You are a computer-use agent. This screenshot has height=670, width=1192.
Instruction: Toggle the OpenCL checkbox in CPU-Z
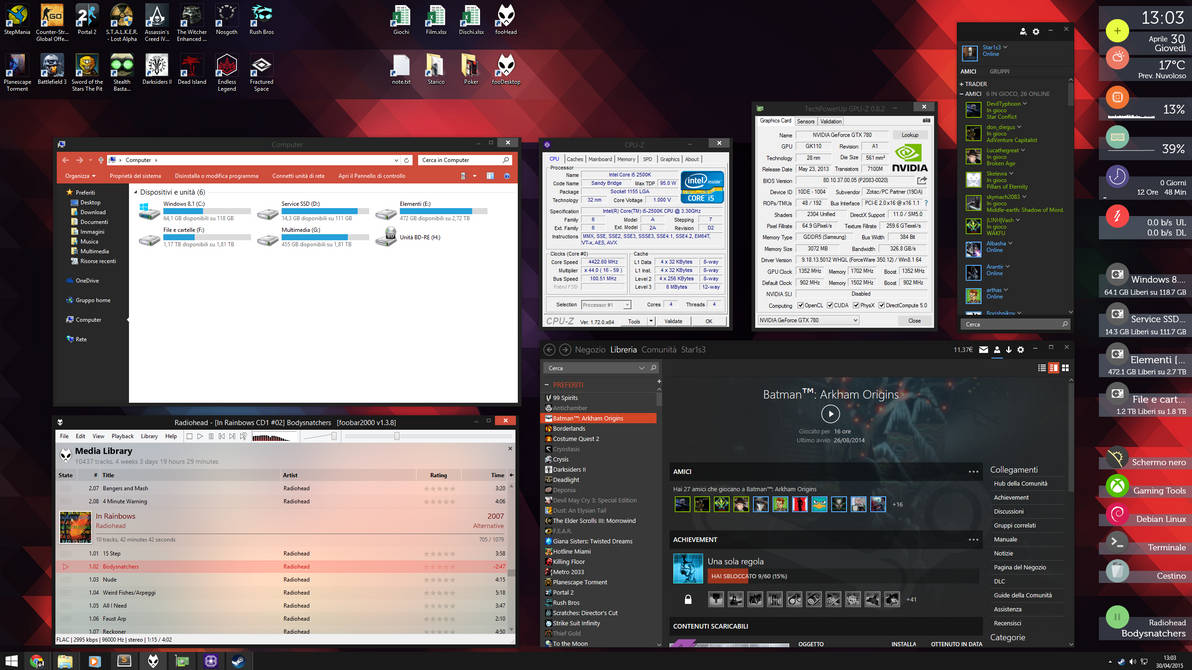point(800,305)
